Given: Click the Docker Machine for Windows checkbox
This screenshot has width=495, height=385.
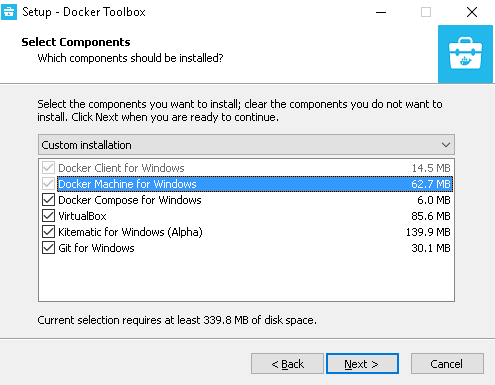Looking at the screenshot, I should pyautogui.click(x=49, y=184).
